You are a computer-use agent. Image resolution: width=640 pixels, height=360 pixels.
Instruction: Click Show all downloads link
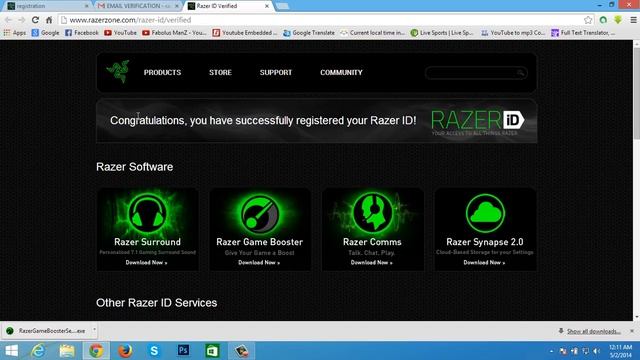coord(593,331)
